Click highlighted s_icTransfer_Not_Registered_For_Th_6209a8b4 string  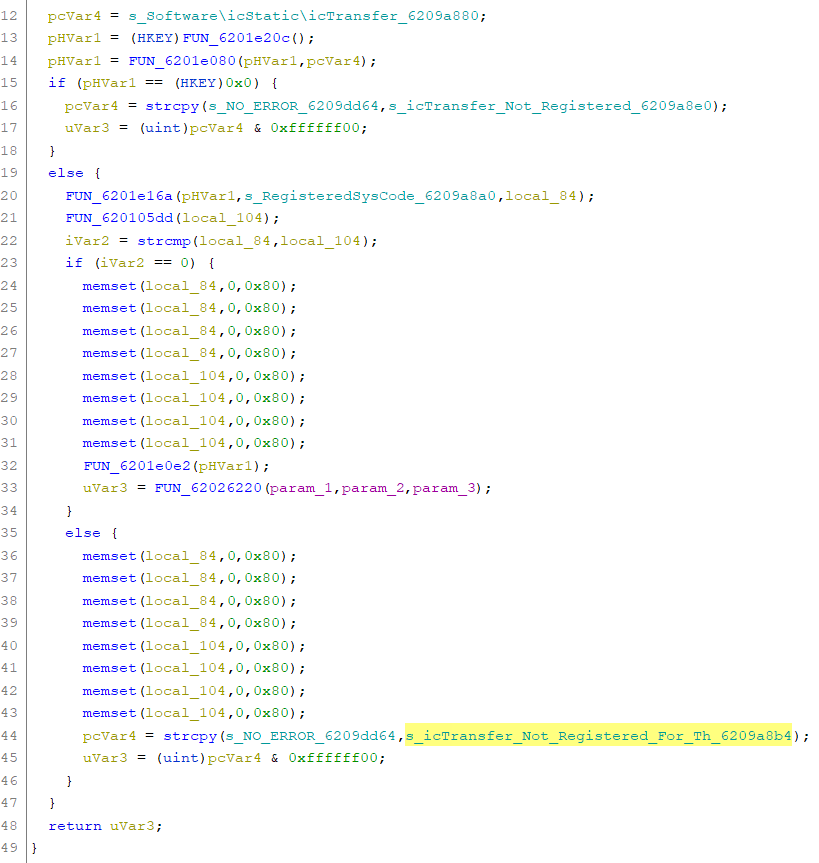[x=598, y=736]
